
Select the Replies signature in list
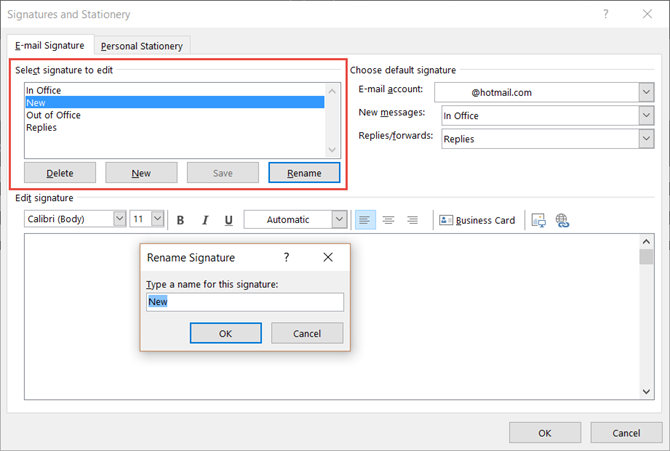tap(175, 127)
